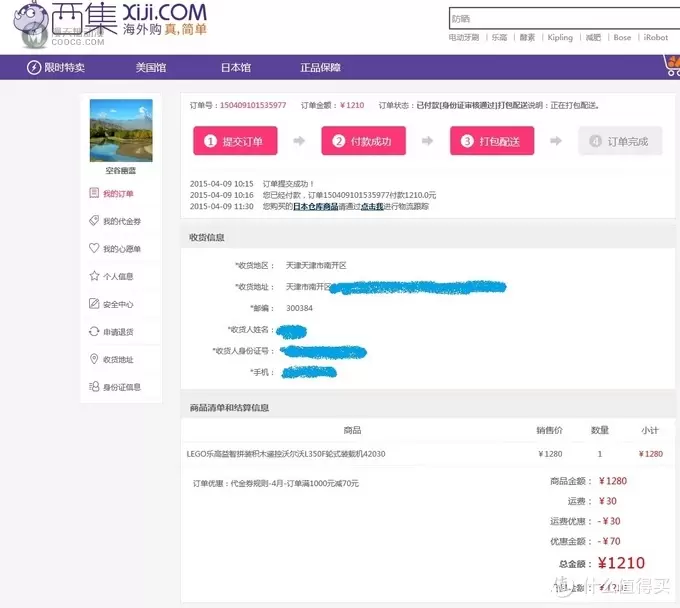
Task: Go to 我的心愿单 in sidebar
Action: (x=122, y=249)
